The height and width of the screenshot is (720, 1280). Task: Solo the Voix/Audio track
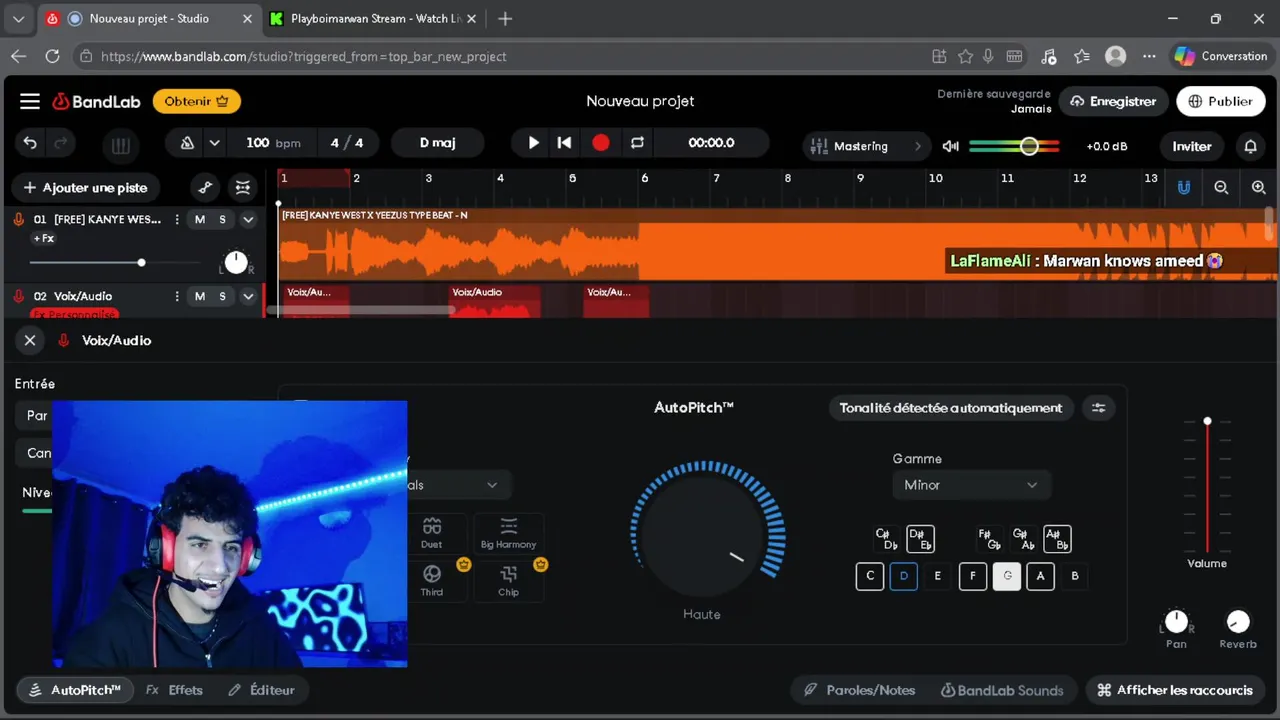222,296
